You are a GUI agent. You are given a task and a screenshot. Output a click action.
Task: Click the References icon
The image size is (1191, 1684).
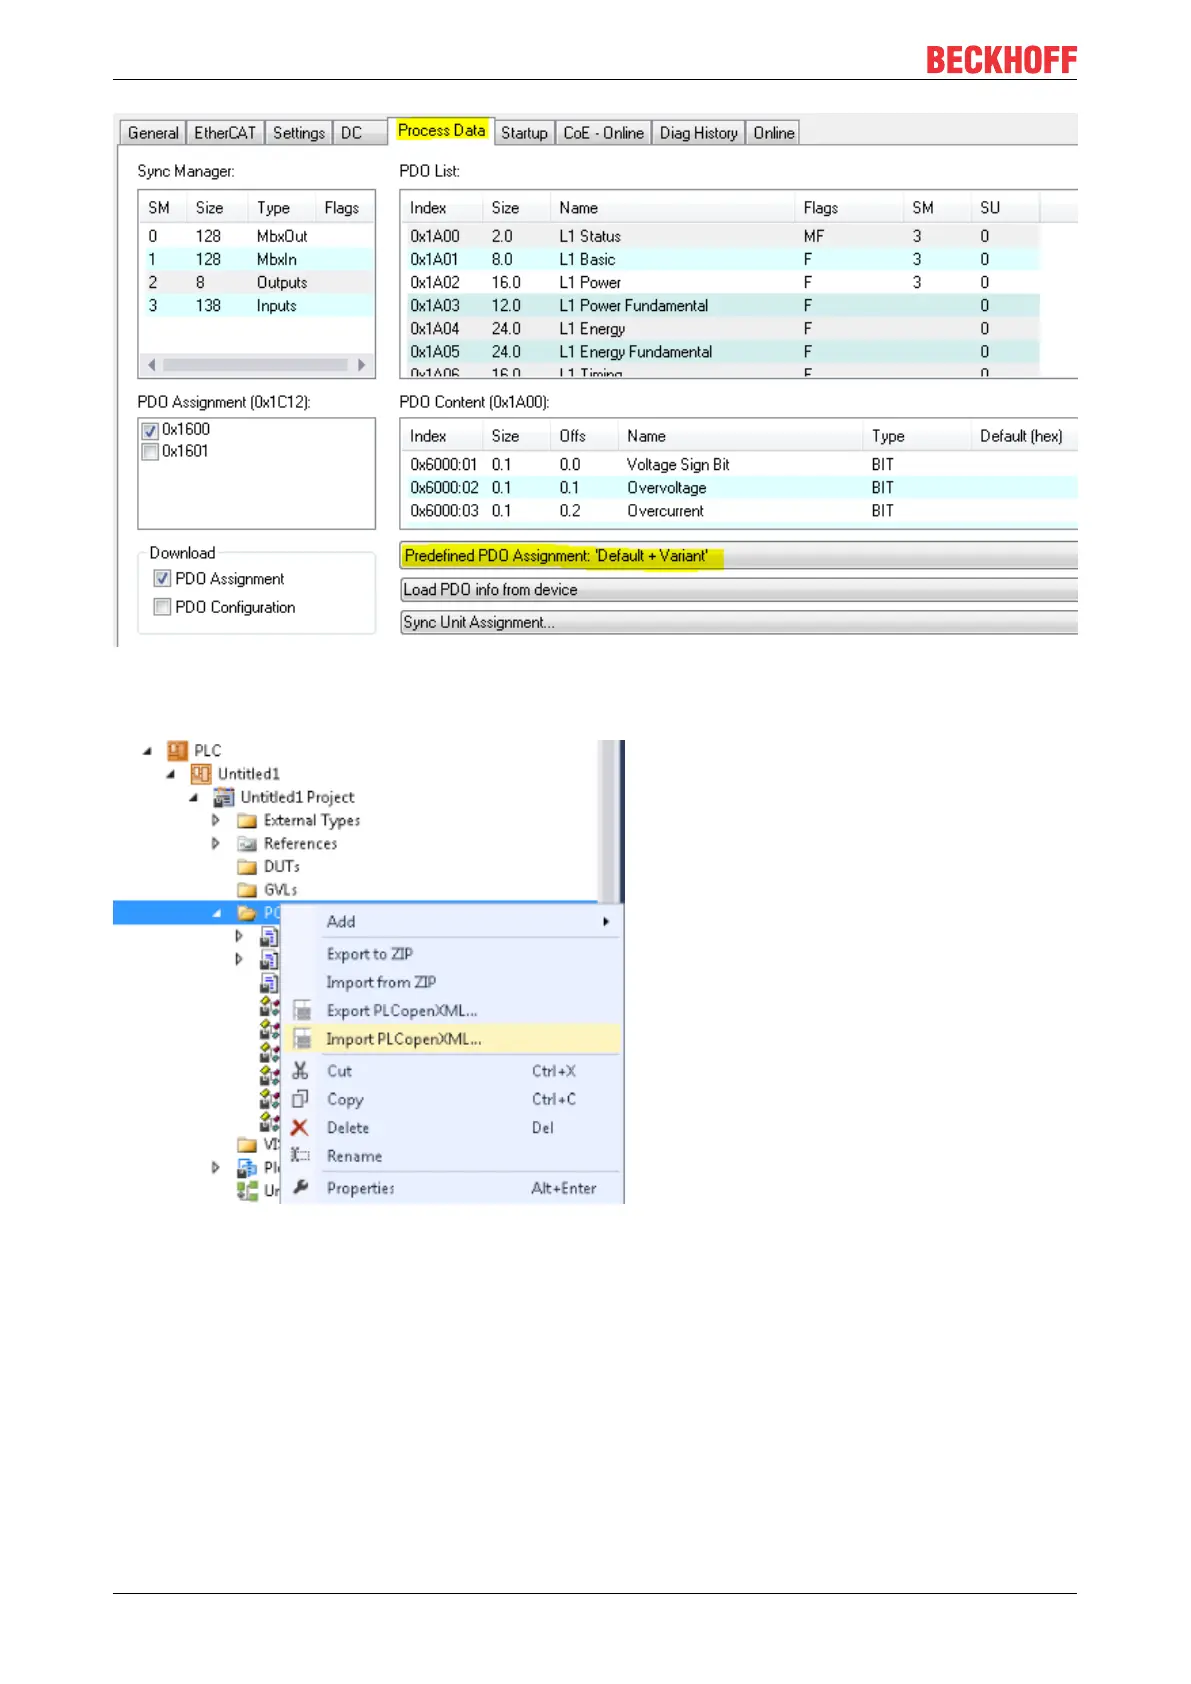pyautogui.click(x=247, y=844)
